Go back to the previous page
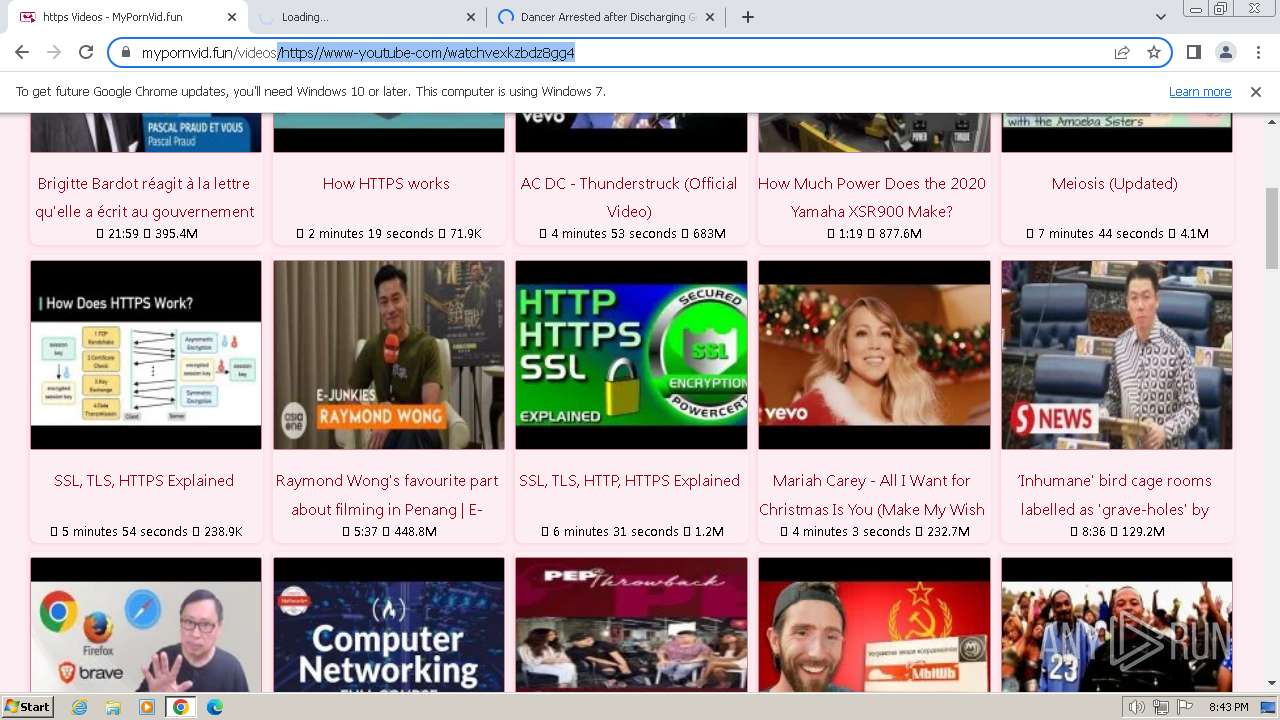This screenshot has height=720, width=1280. pyautogui.click(x=22, y=52)
